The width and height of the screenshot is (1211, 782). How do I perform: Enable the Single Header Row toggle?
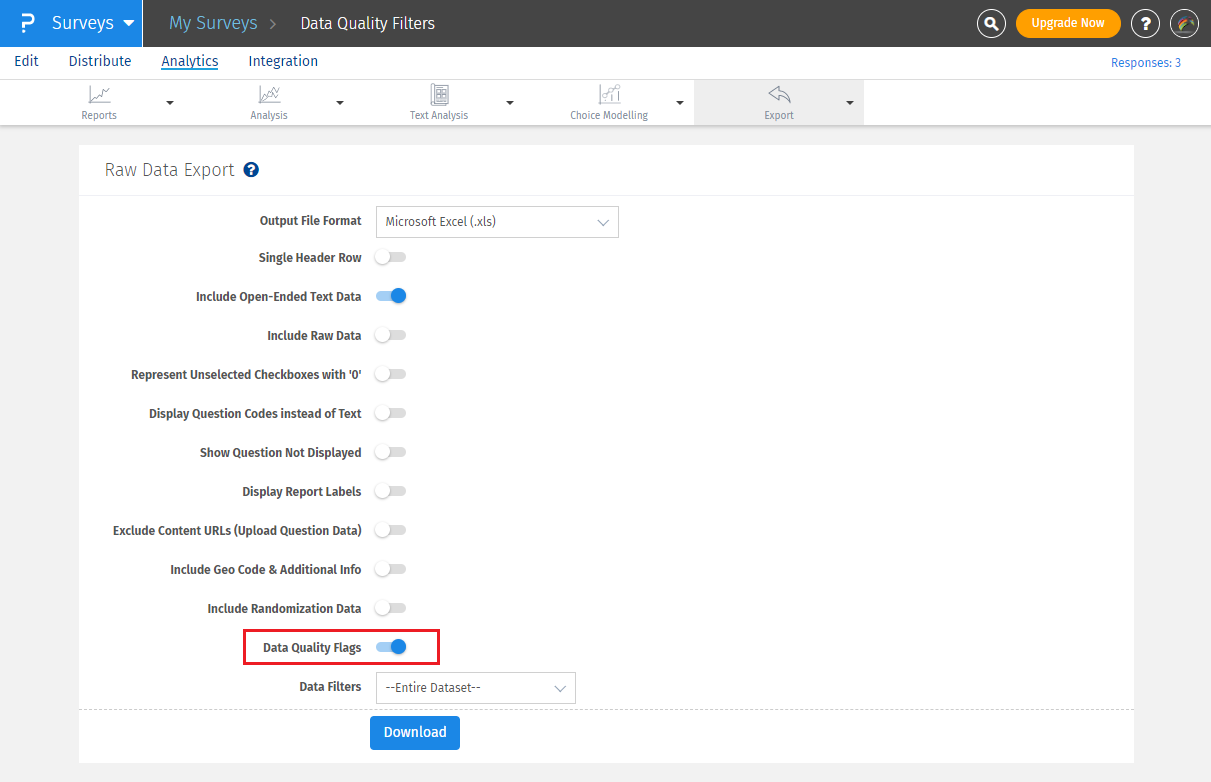(391, 257)
